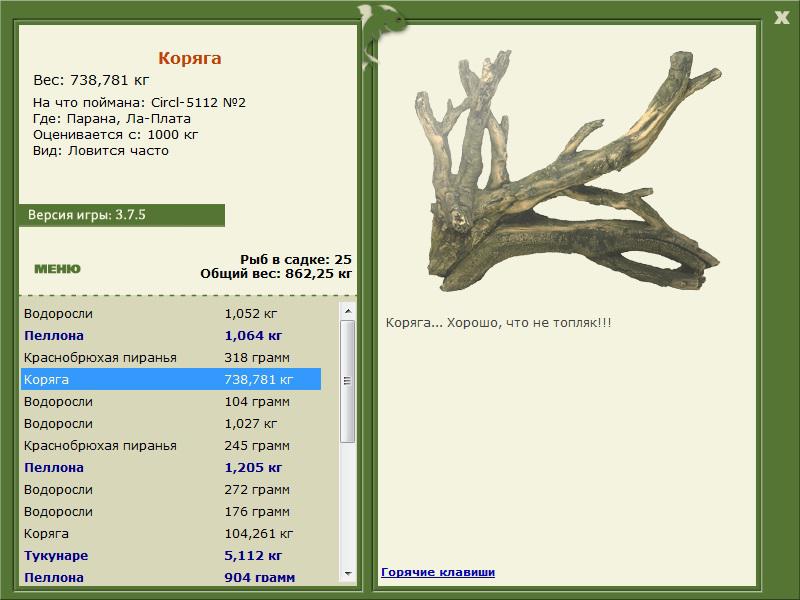Select Водоросли 272 грамм row
Viewport: 800px width, 600px height.
pos(171,489)
